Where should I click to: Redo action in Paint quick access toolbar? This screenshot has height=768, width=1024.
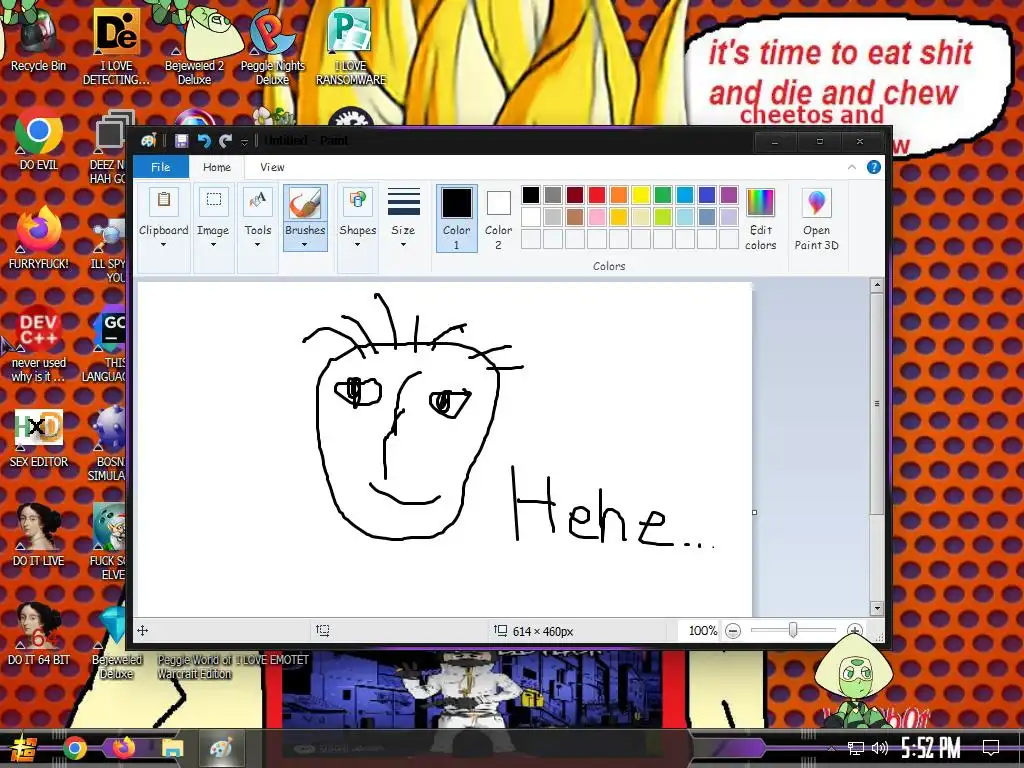[226, 140]
